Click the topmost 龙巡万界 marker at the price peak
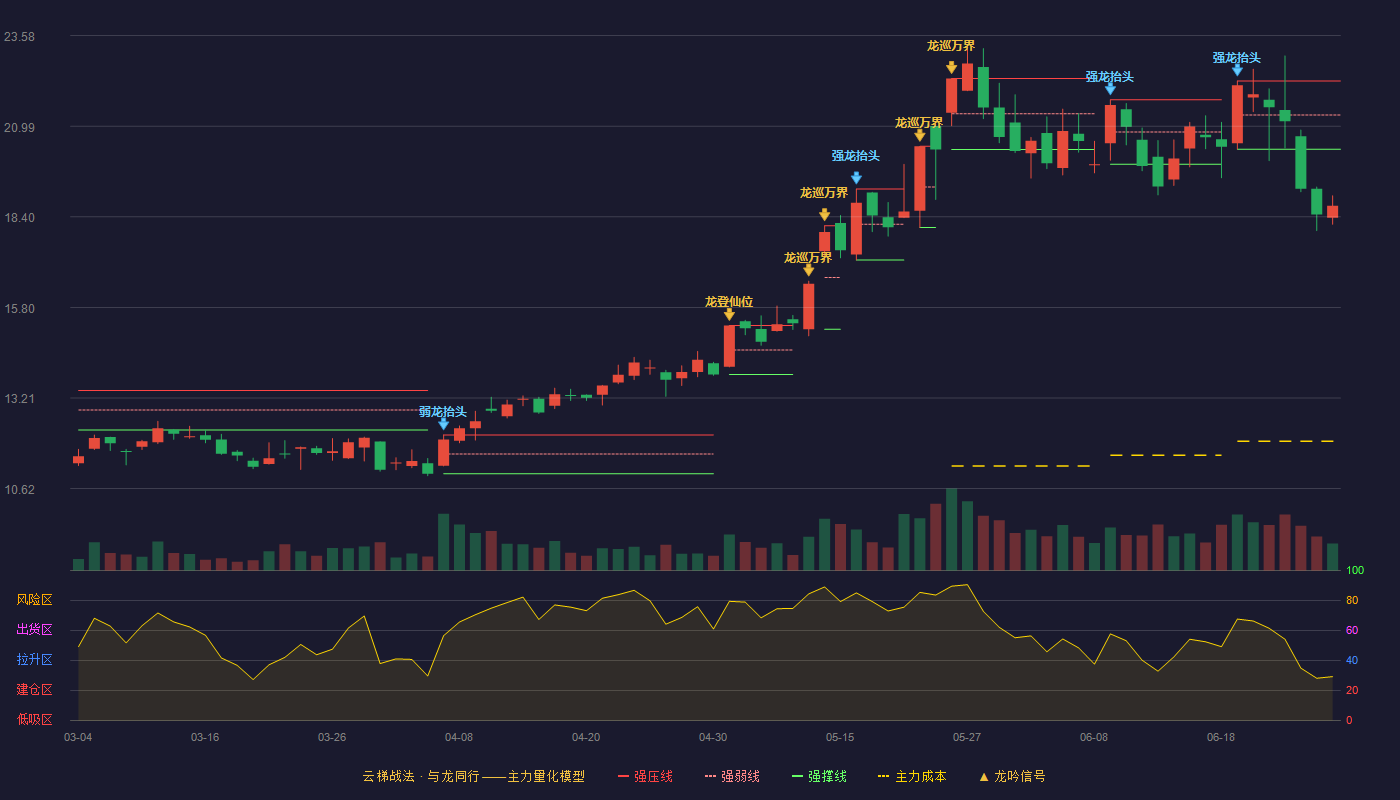1400x800 pixels. [x=951, y=67]
